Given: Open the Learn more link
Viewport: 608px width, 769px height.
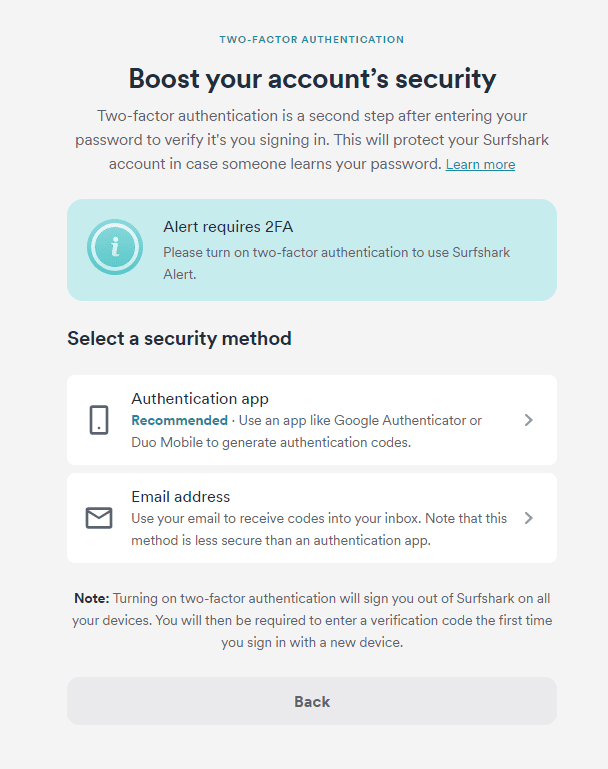Looking at the screenshot, I should (480, 164).
